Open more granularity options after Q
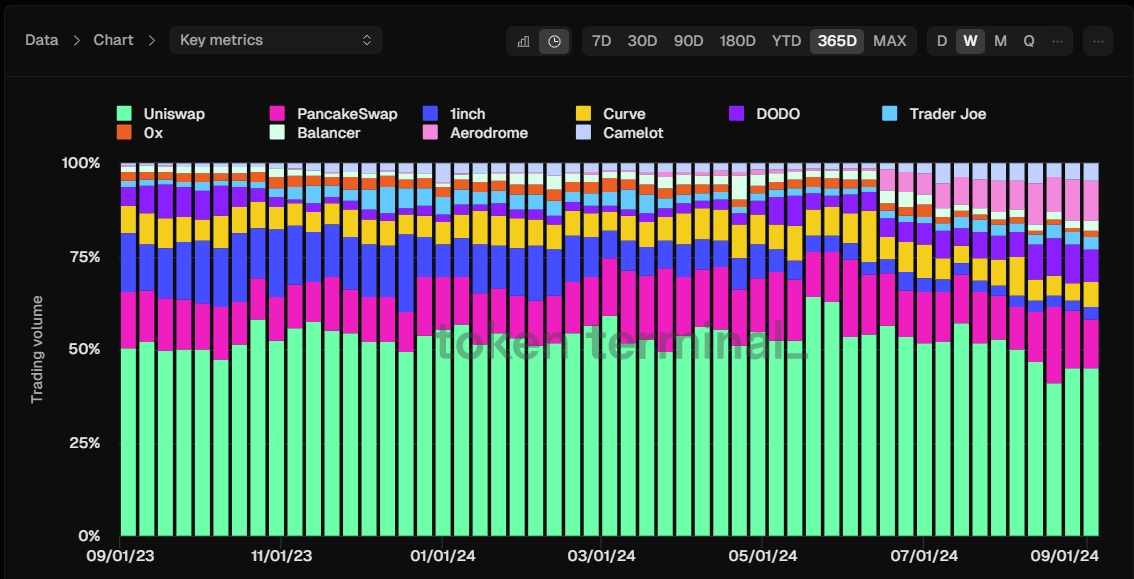The image size is (1134, 579). tap(1057, 41)
